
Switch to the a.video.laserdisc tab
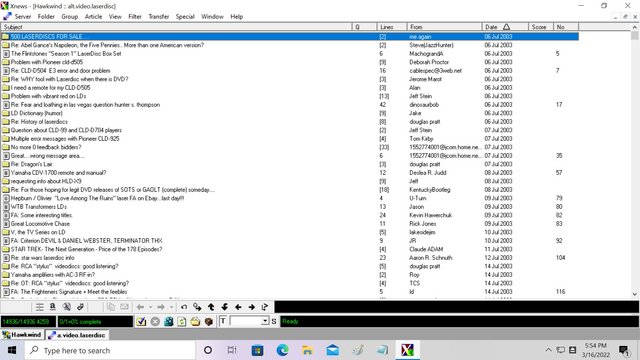pos(77,335)
